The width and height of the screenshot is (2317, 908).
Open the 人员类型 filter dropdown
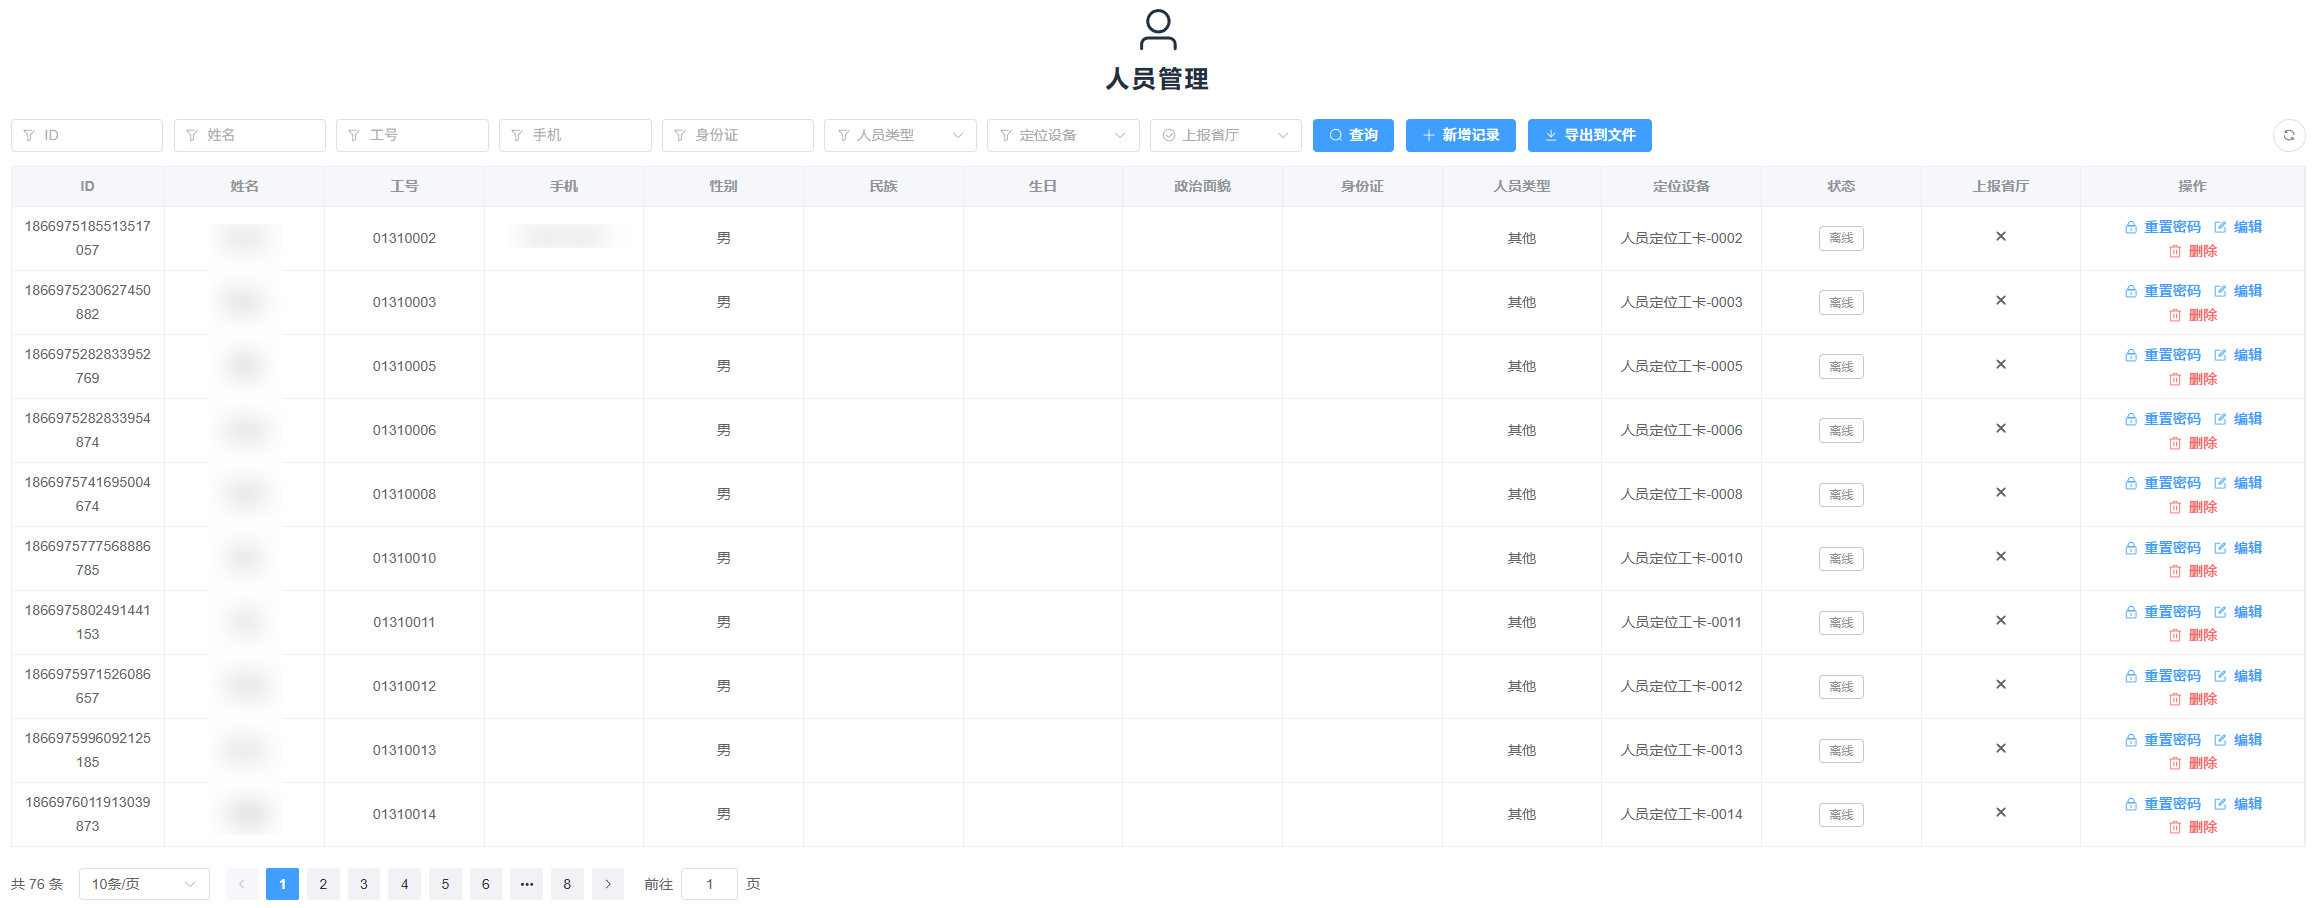click(900, 135)
